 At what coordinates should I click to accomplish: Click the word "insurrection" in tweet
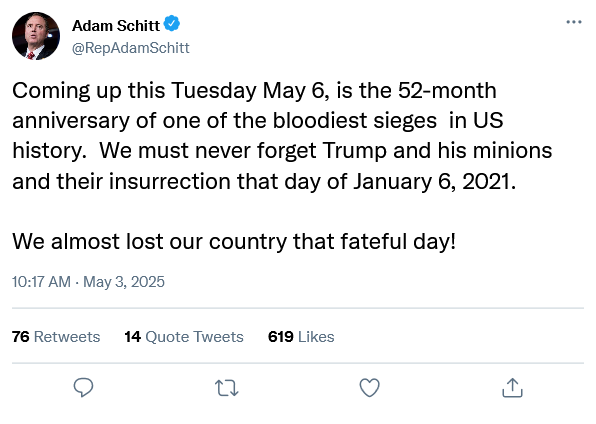(170, 181)
